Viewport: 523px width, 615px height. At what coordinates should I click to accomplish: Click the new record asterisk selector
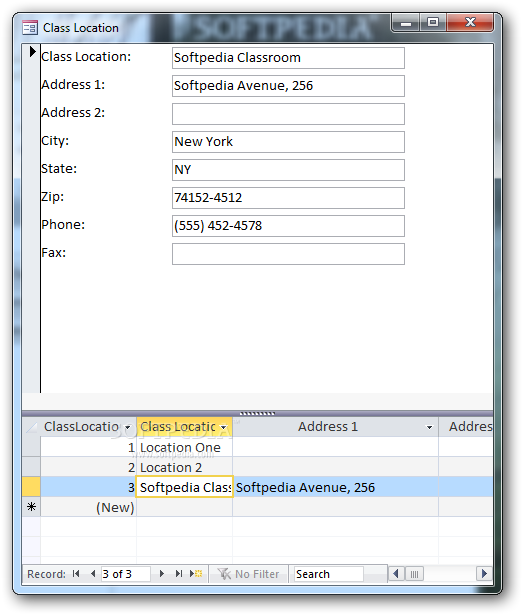point(31,507)
